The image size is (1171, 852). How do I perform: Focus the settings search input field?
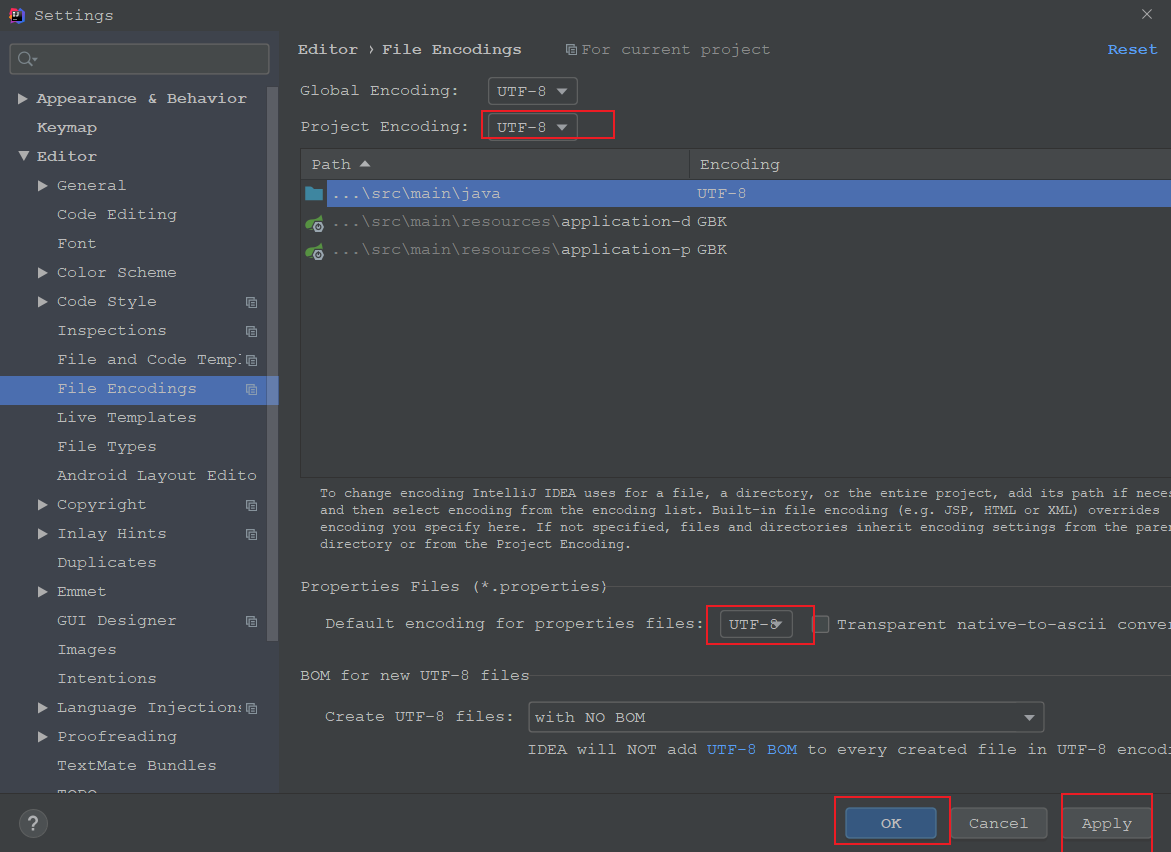[140, 59]
